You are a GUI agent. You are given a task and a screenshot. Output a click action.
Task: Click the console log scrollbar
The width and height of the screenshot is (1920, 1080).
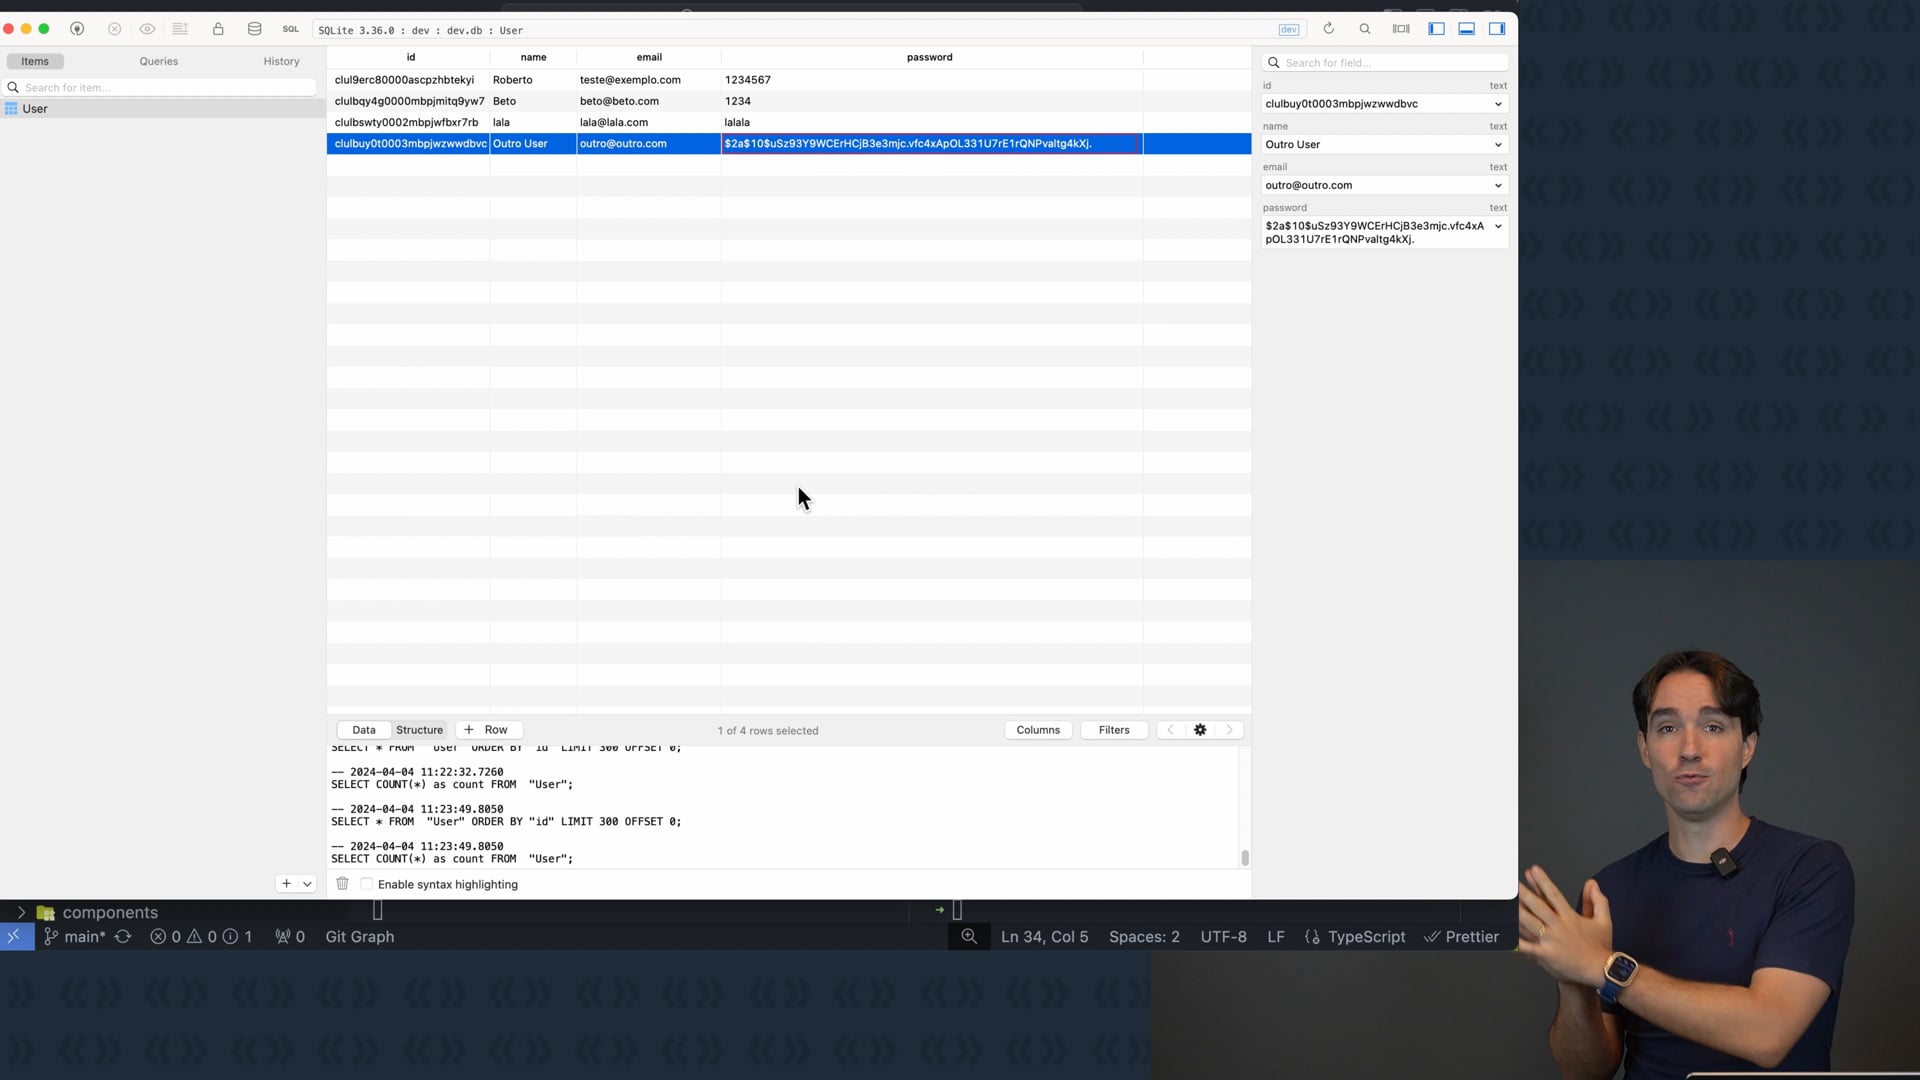click(1245, 857)
